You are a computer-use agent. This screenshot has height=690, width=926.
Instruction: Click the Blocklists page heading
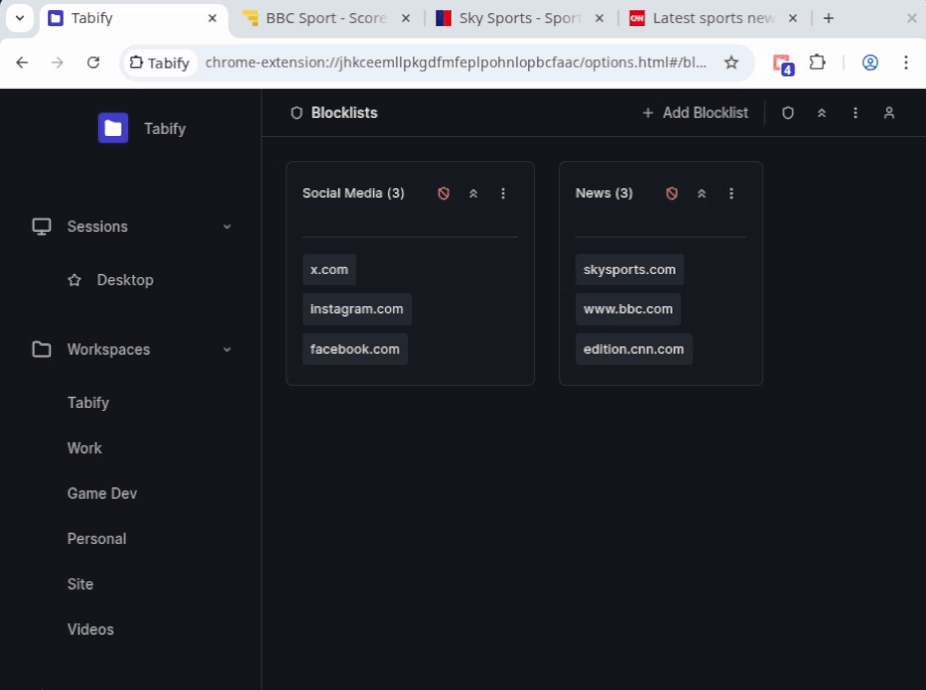344,113
